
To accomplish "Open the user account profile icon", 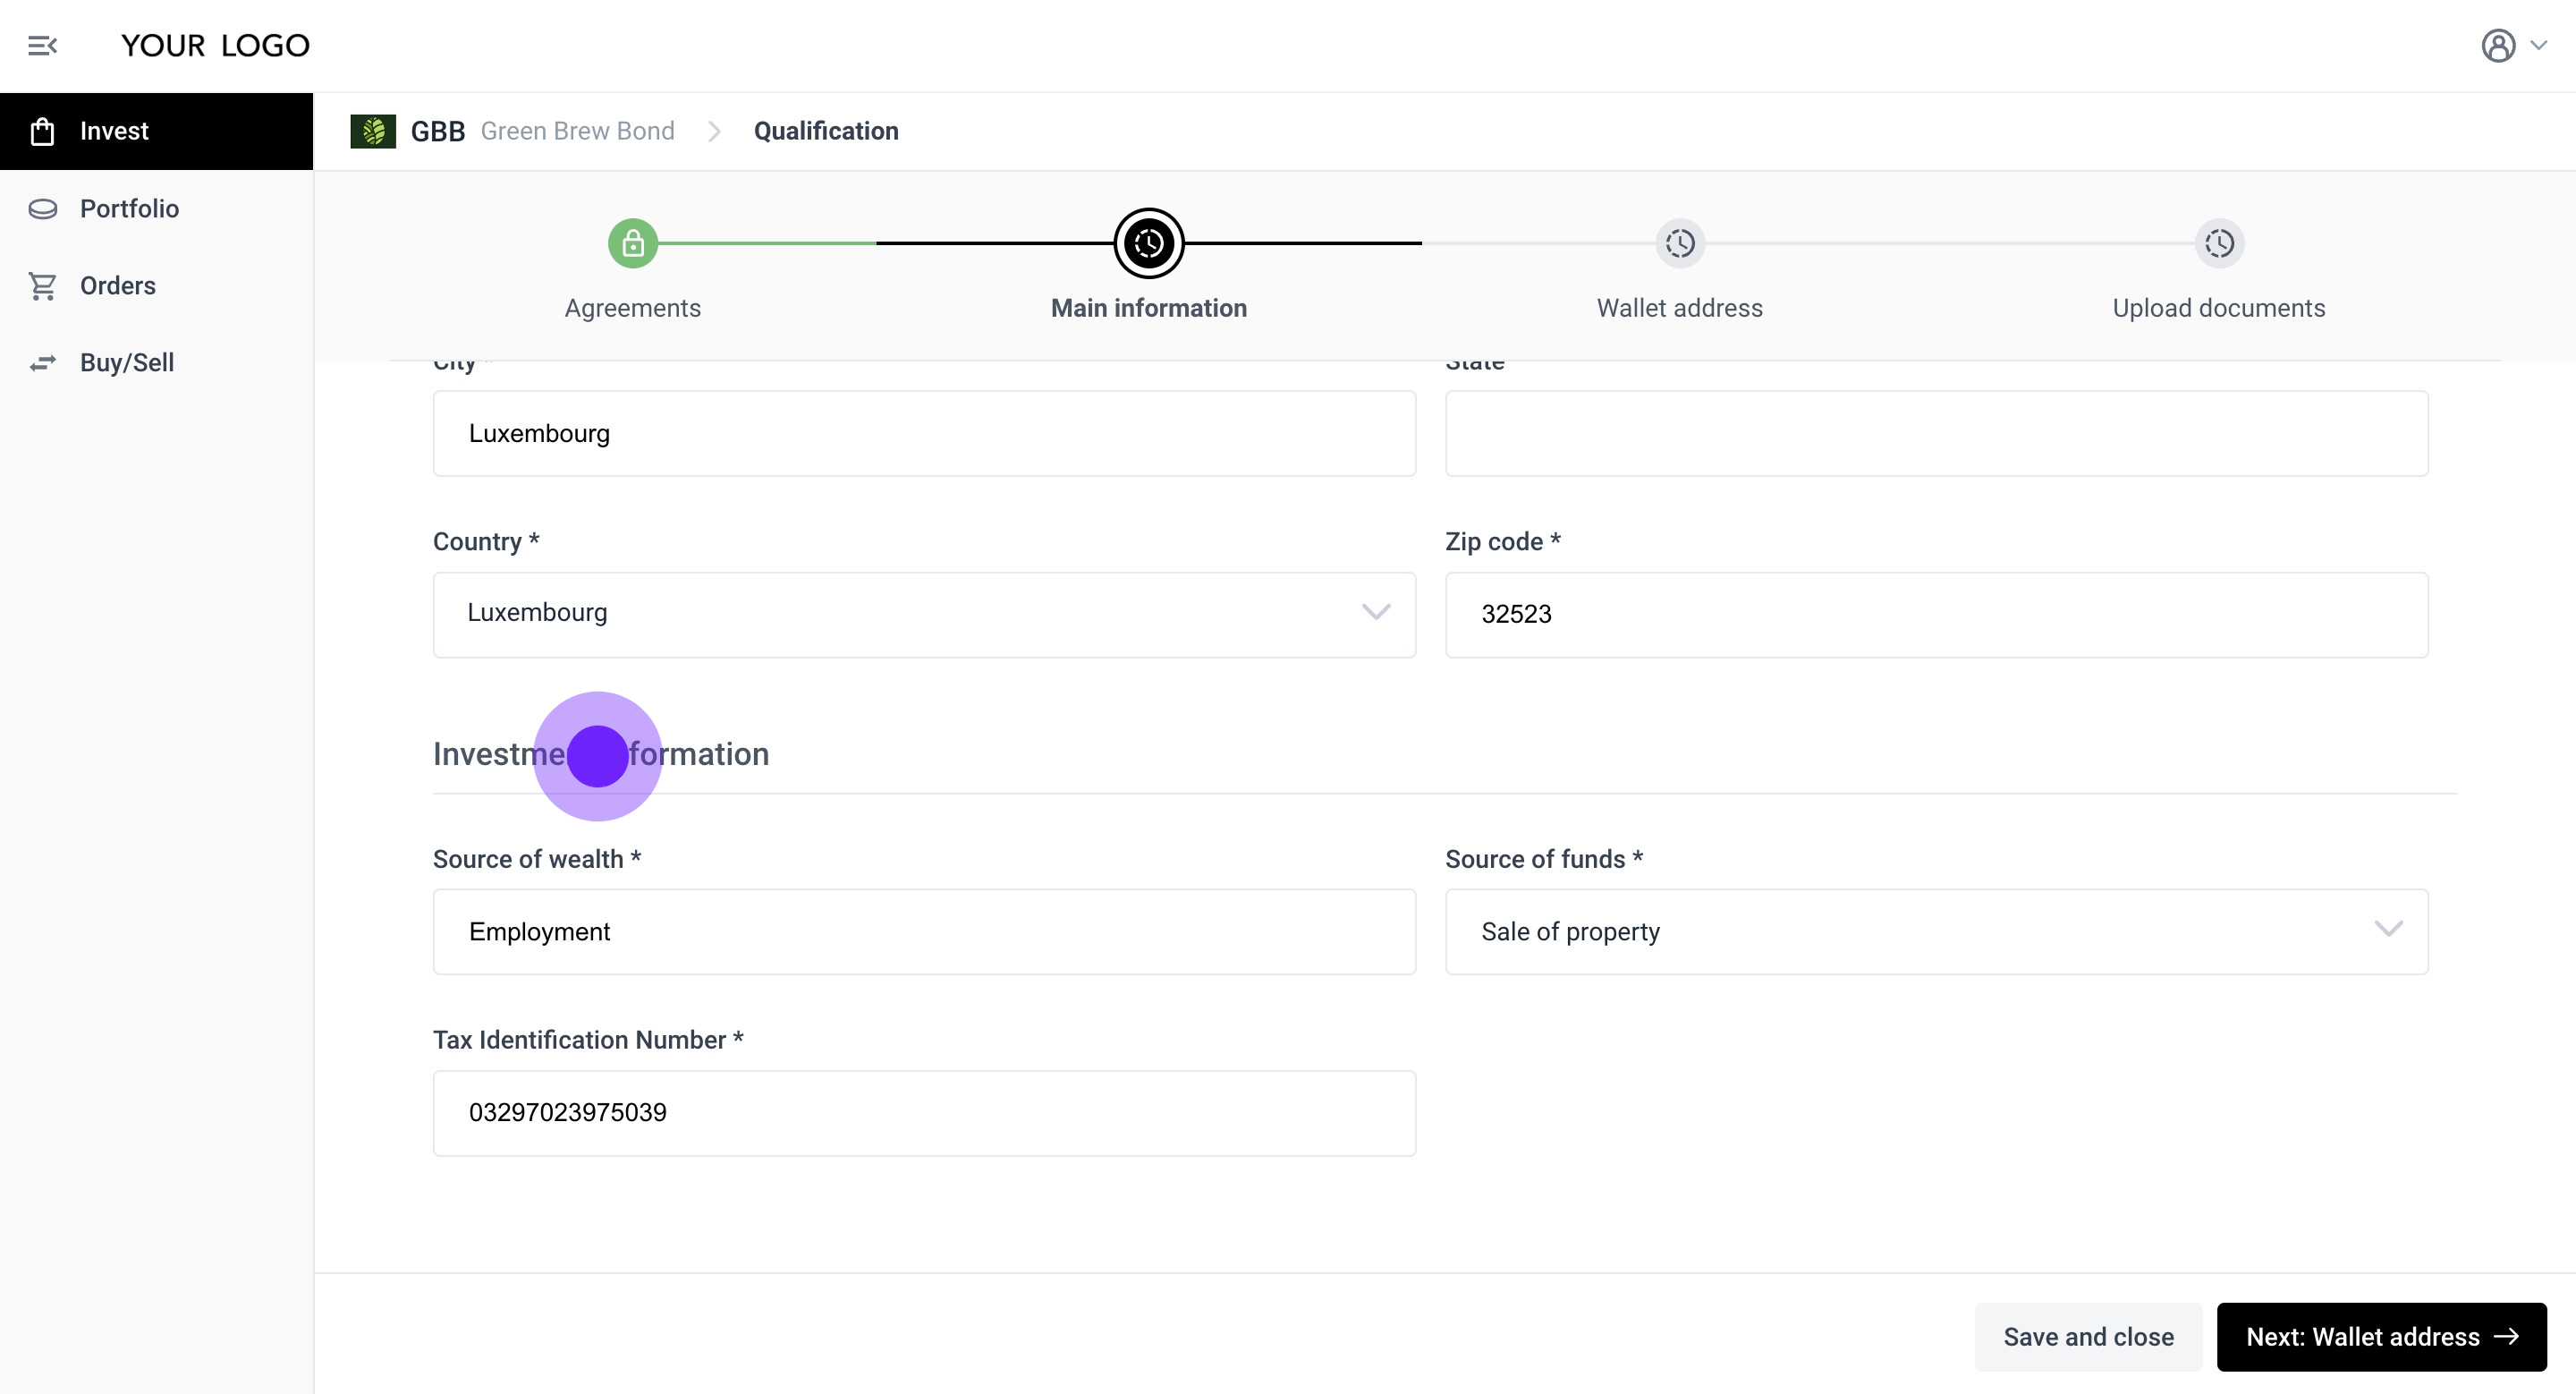I will (x=2497, y=46).
